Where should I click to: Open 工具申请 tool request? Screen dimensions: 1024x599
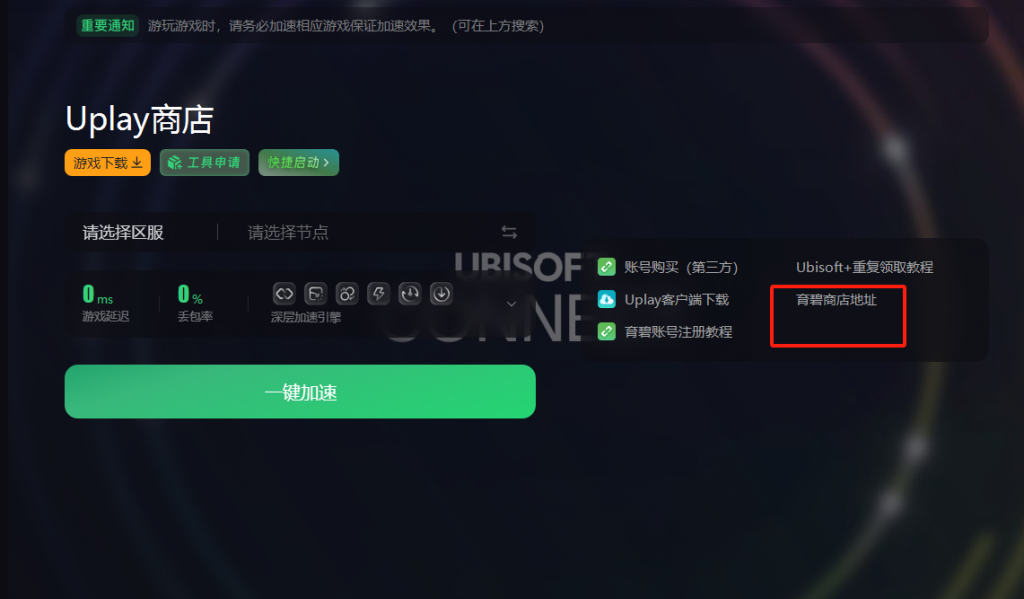[x=204, y=163]
